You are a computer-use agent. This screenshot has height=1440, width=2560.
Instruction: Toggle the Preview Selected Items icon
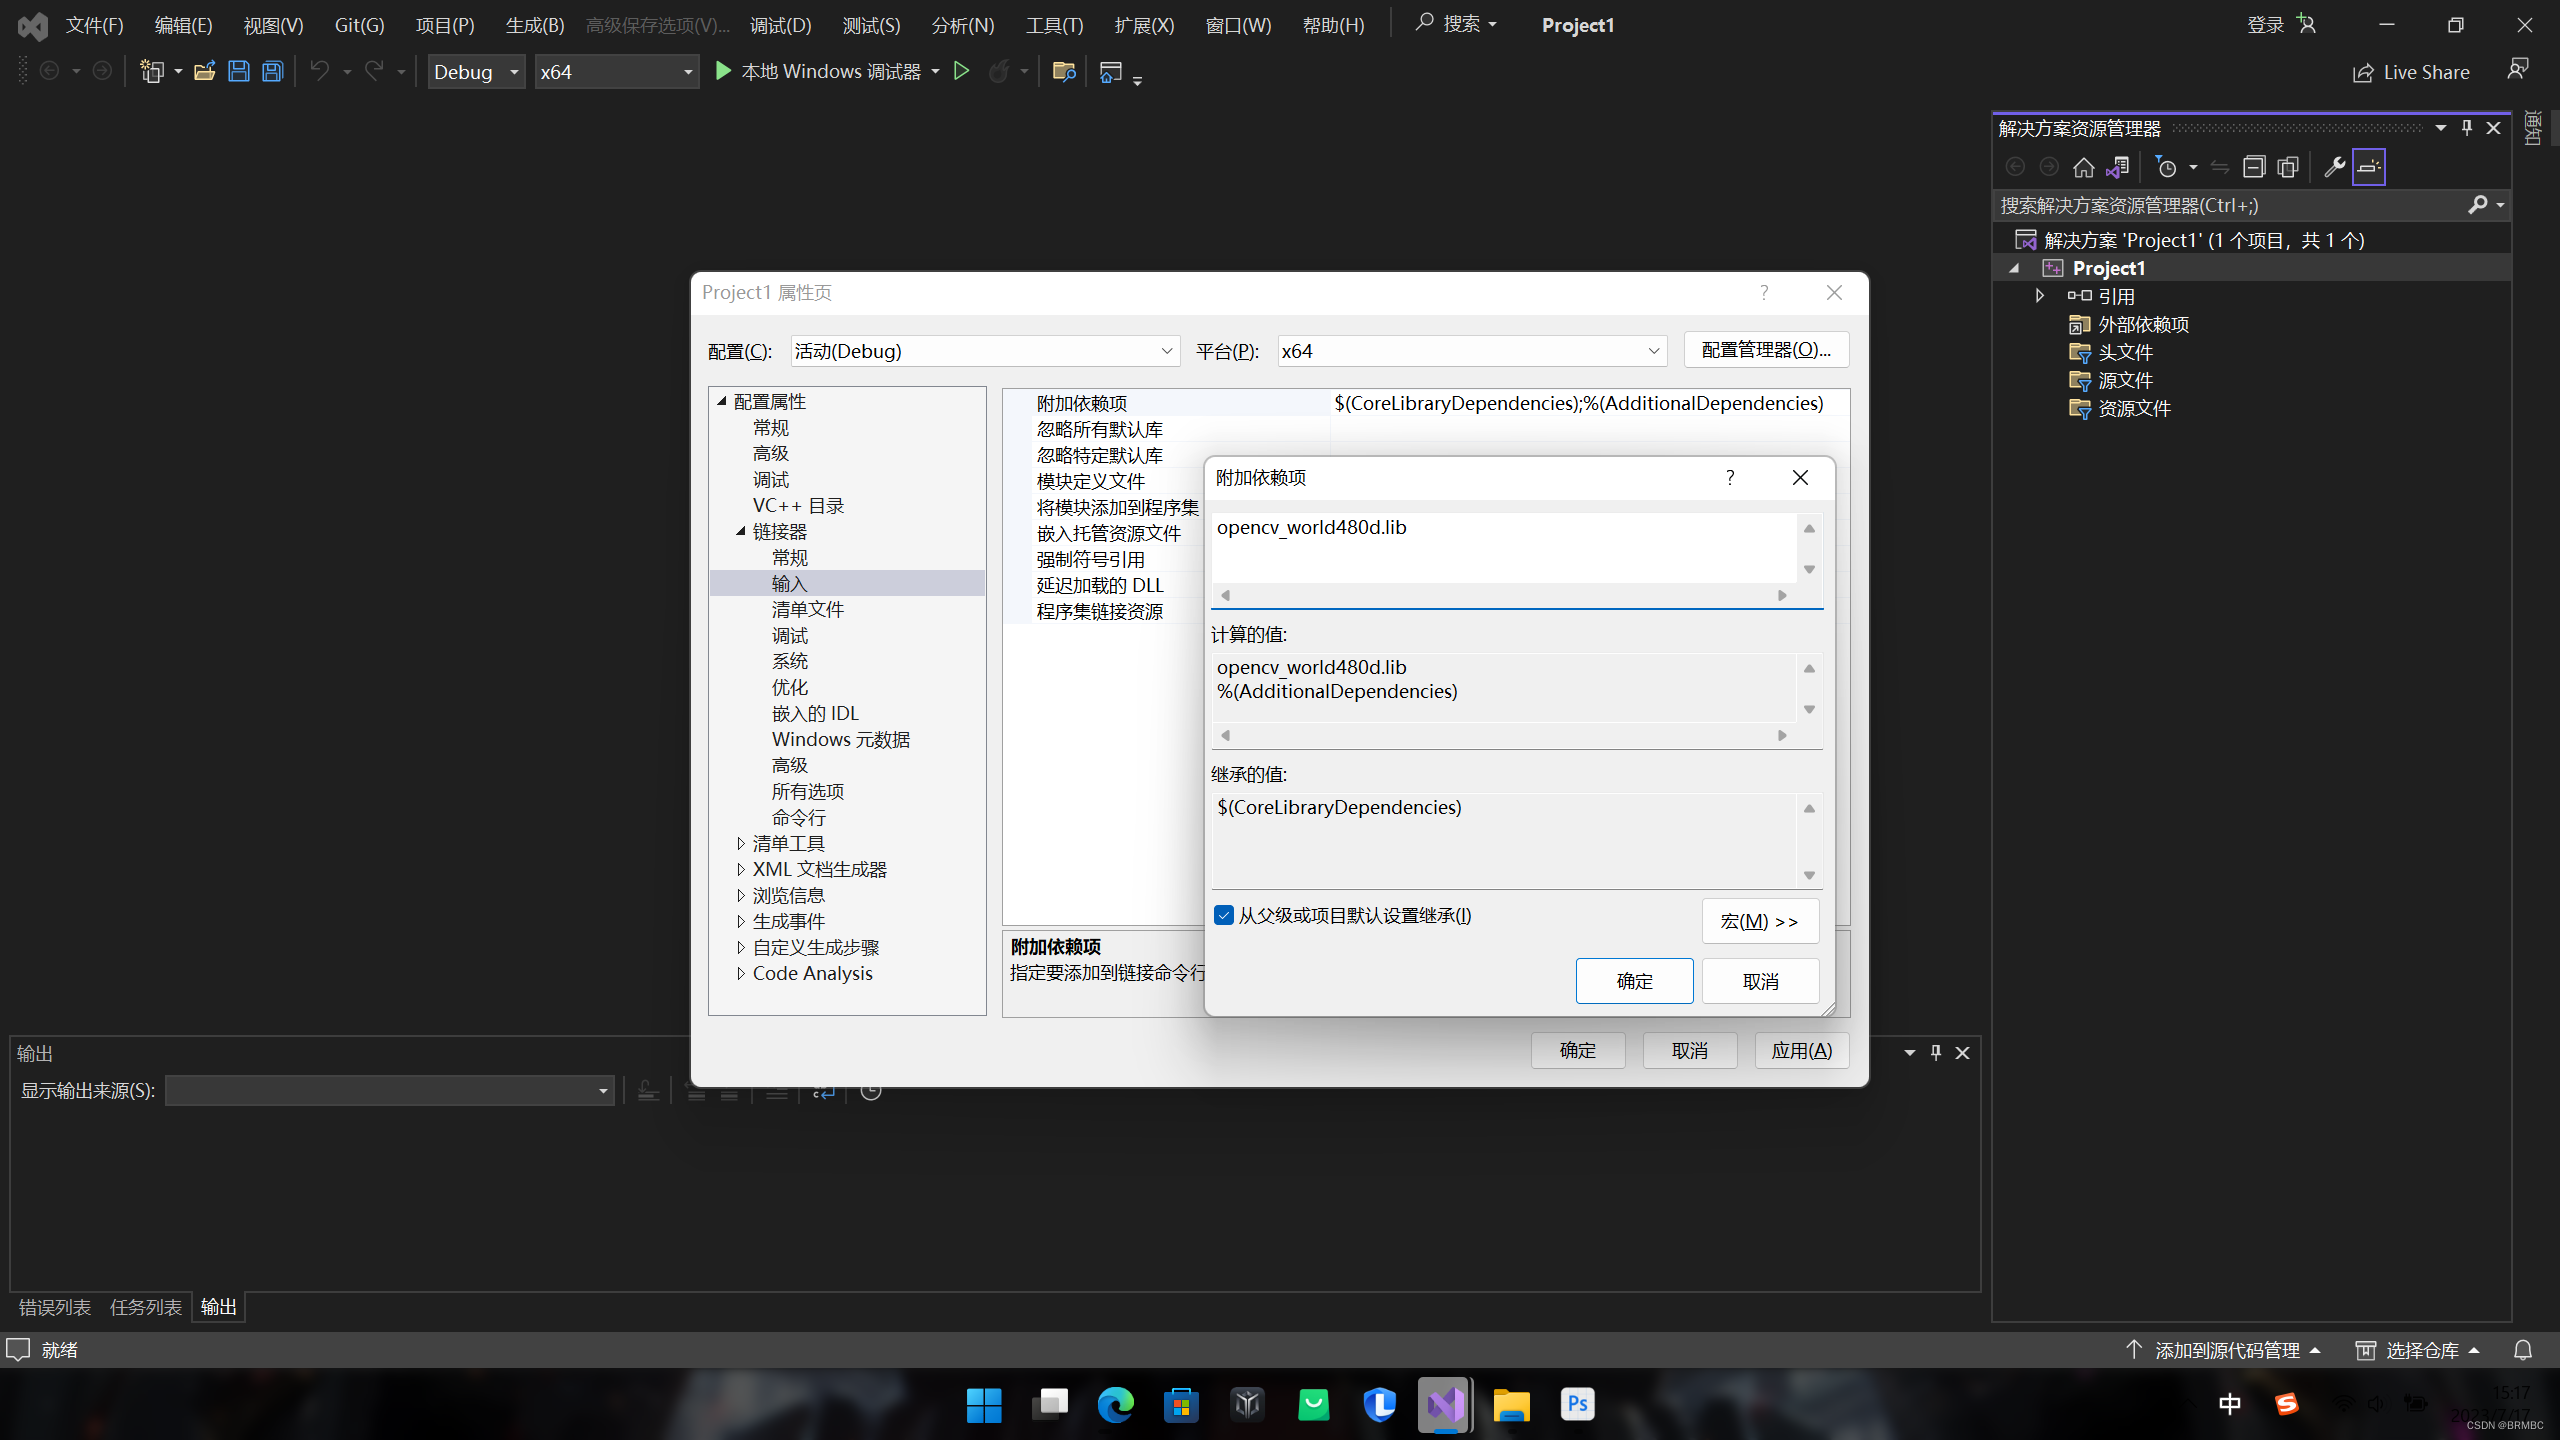tap(2368, 167)
